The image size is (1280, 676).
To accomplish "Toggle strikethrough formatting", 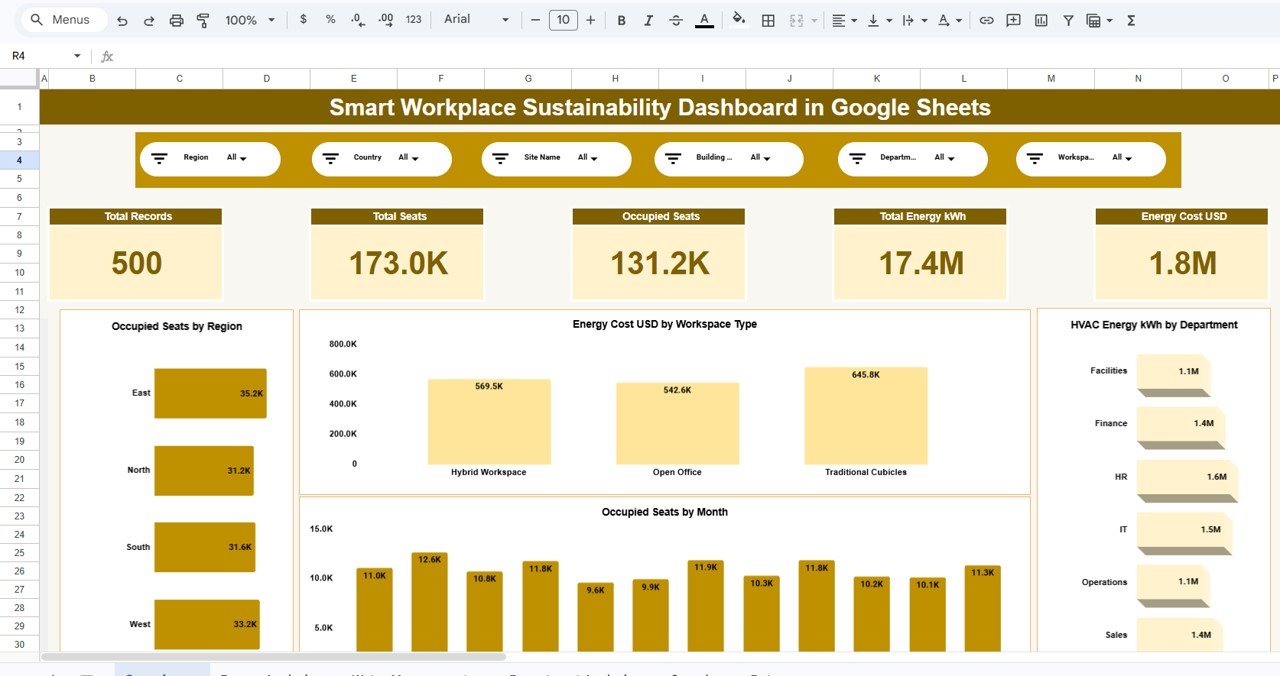I will (x=676, y=19).
